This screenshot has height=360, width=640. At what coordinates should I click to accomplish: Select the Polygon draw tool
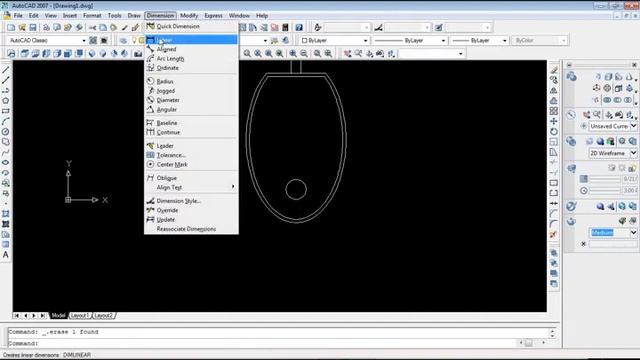5,101
